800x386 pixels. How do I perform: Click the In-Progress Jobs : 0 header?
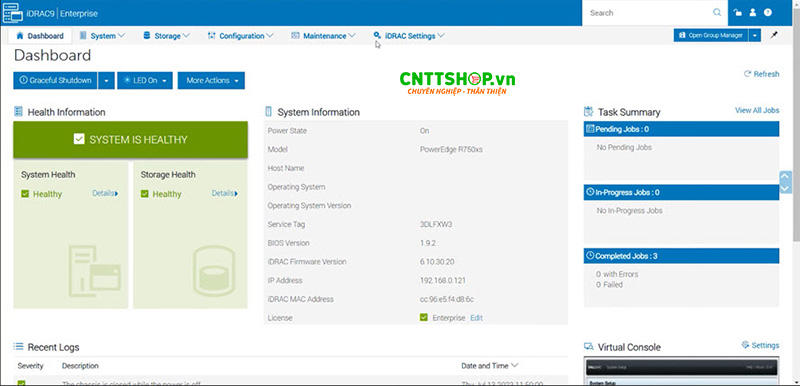click(681, 192)
